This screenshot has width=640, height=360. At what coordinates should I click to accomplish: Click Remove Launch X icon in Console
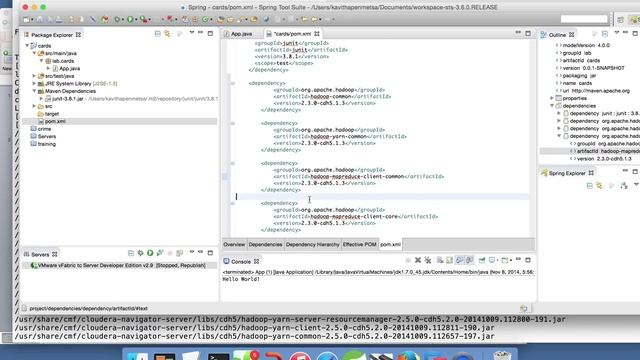(x=418, y=260)
